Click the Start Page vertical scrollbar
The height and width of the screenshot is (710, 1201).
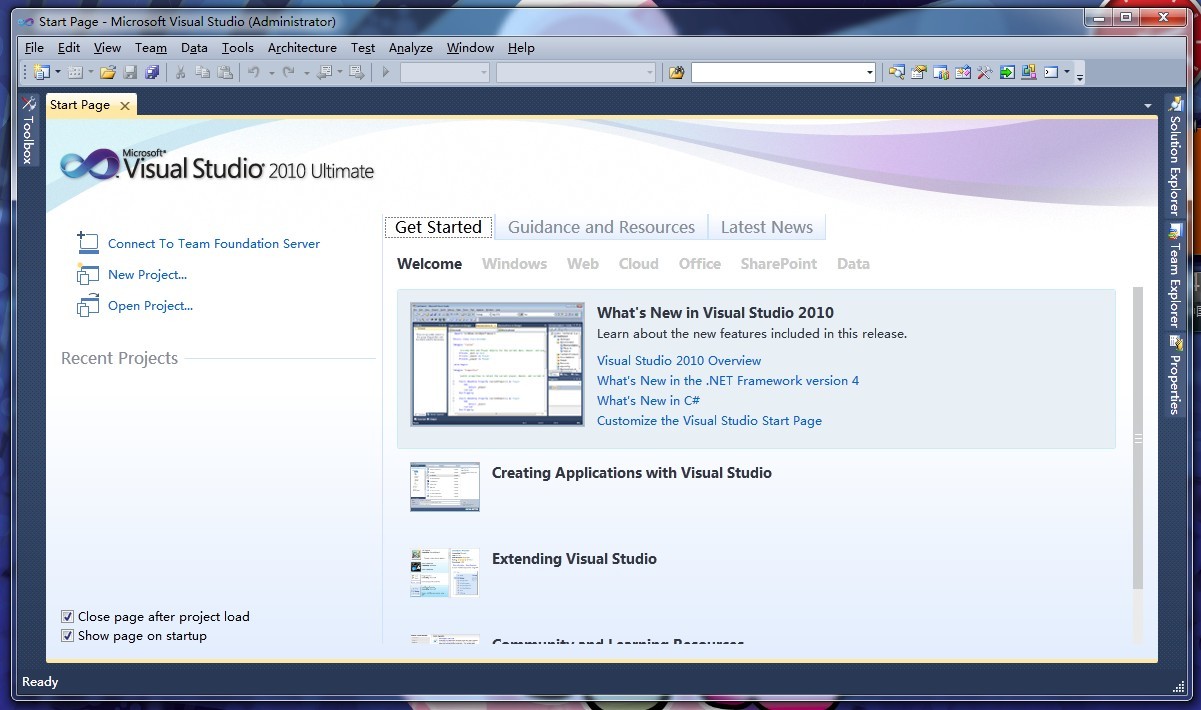click(x=1137, y=438)
